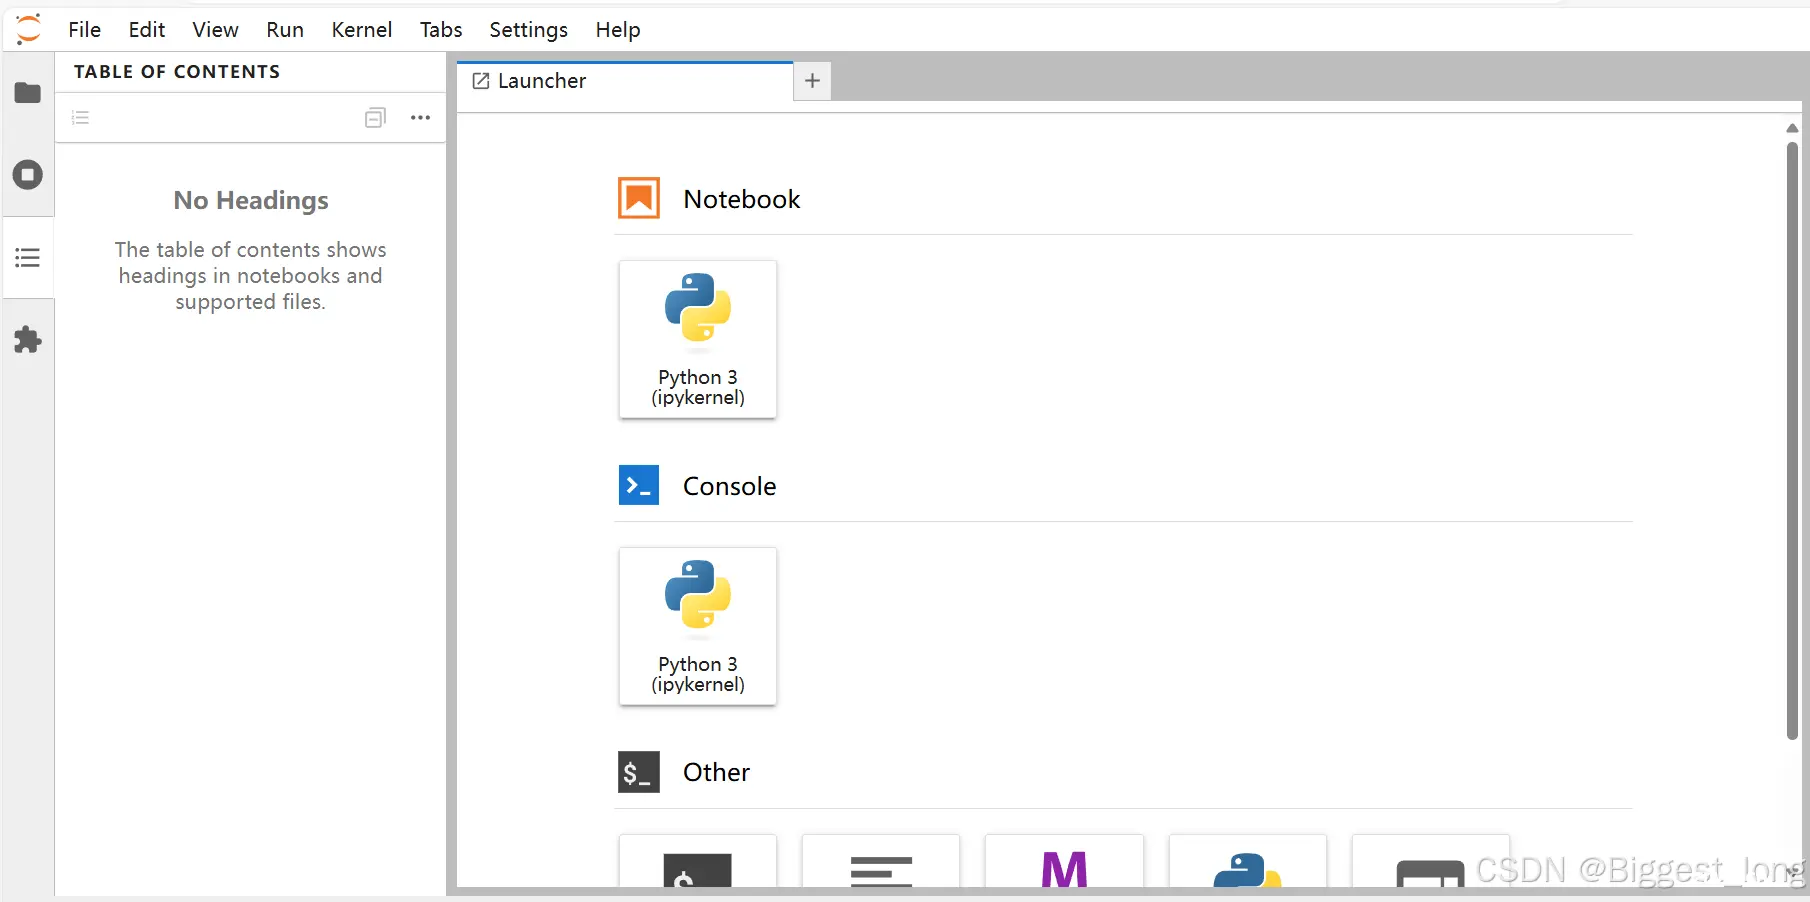Open the Extension Manager puzzle icon
The width and height of the screenshot is (1810, 902).
click(x=28, y=340)
